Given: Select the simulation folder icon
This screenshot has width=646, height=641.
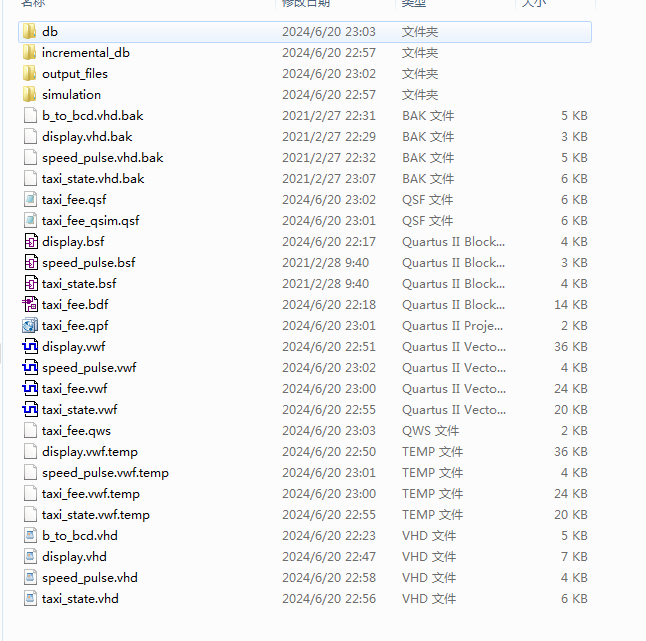Looking at the screenshot, I should pyautogui.click(x=30, y=95).
